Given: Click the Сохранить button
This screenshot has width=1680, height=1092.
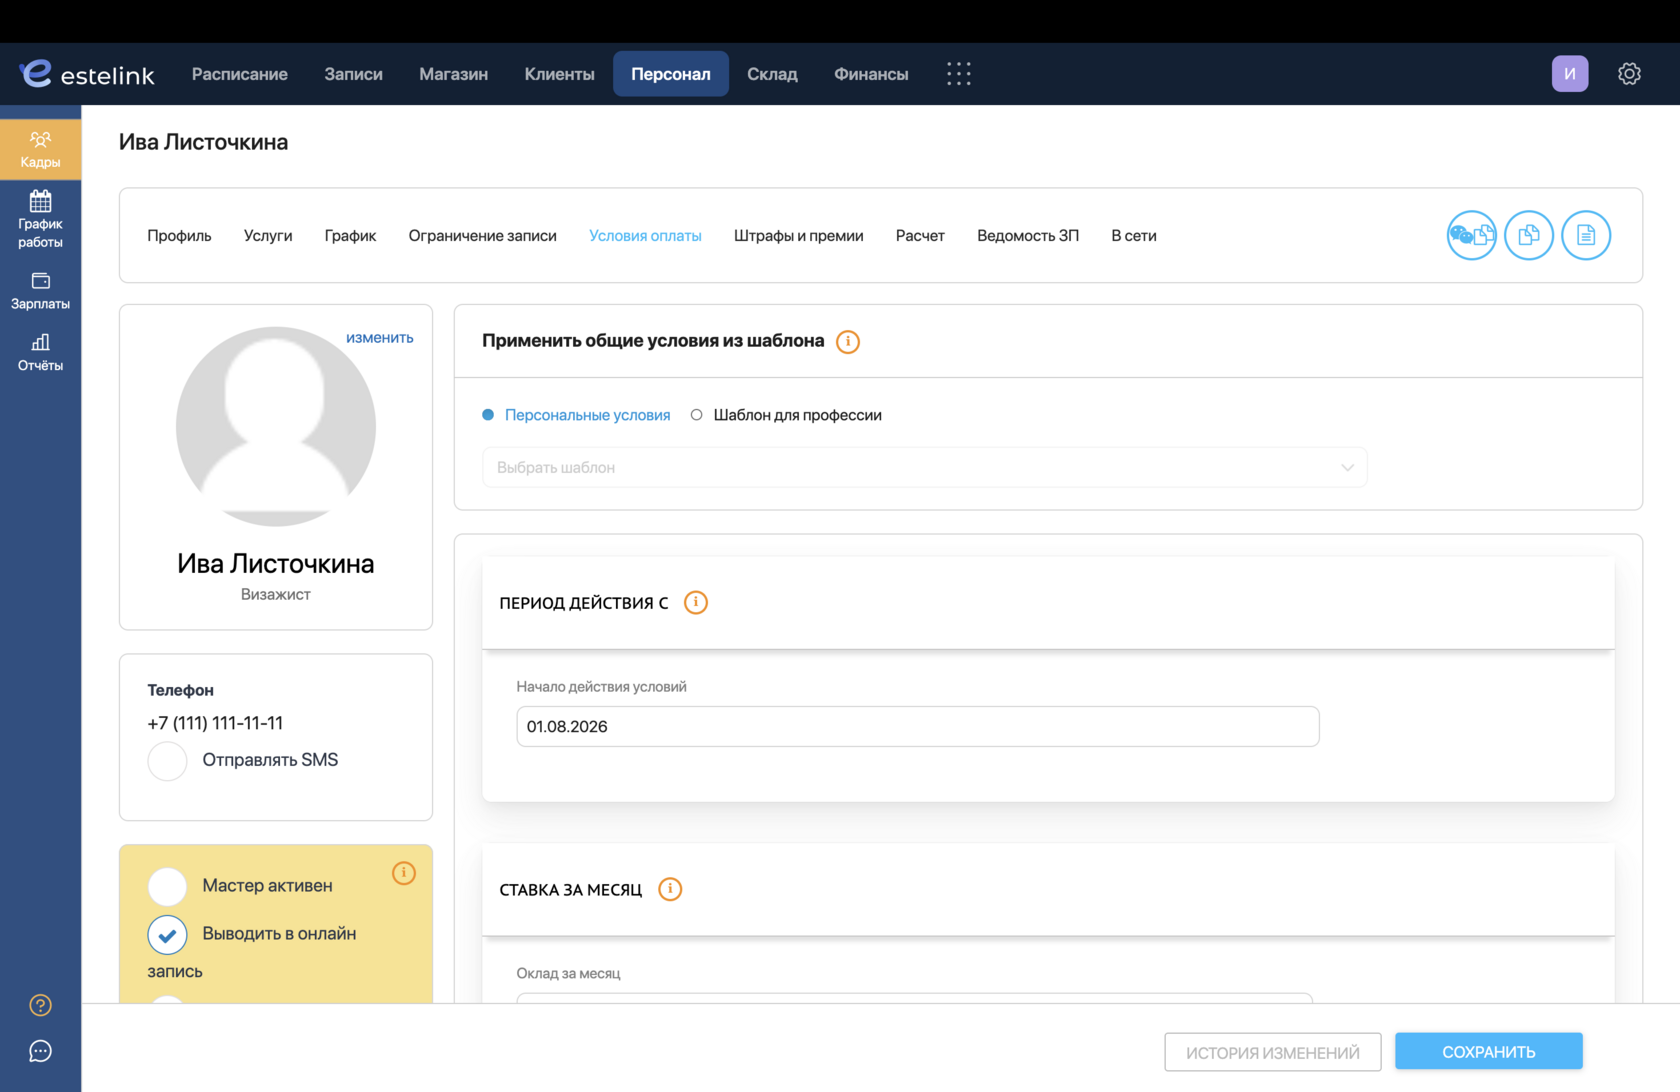Looking at the screenshot, I should coord(1488,1052).
